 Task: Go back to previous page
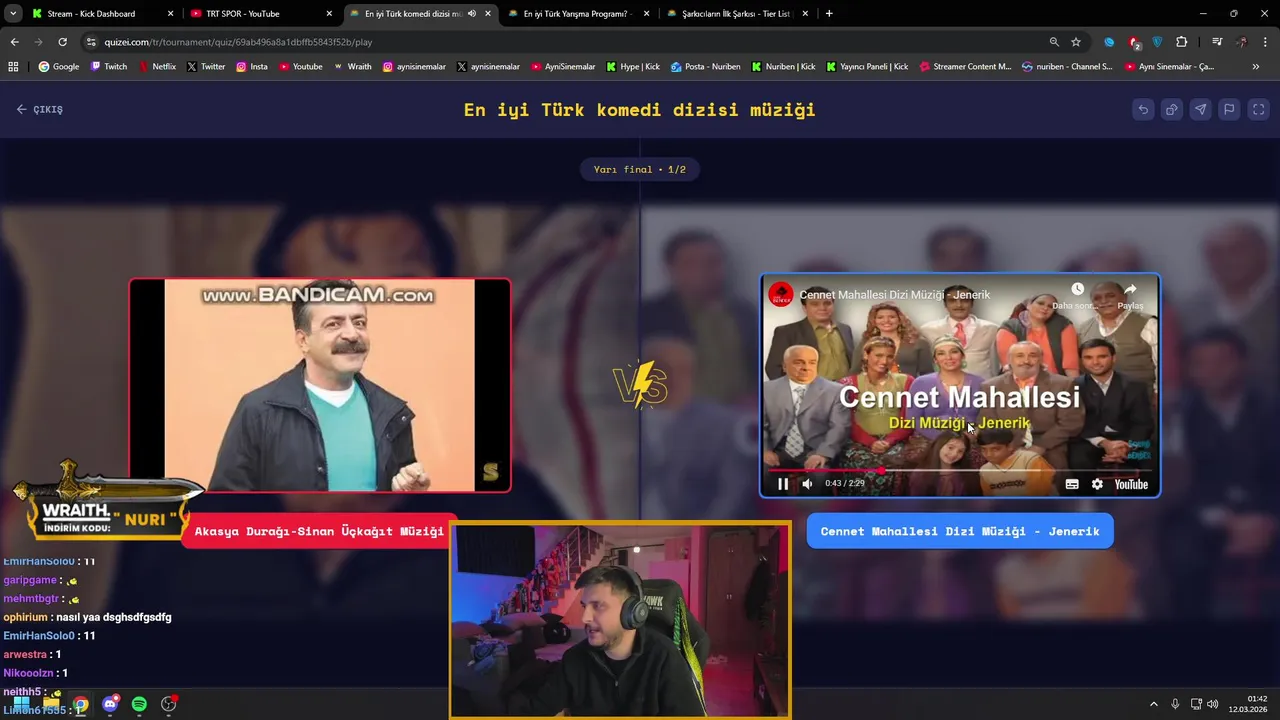14,42
